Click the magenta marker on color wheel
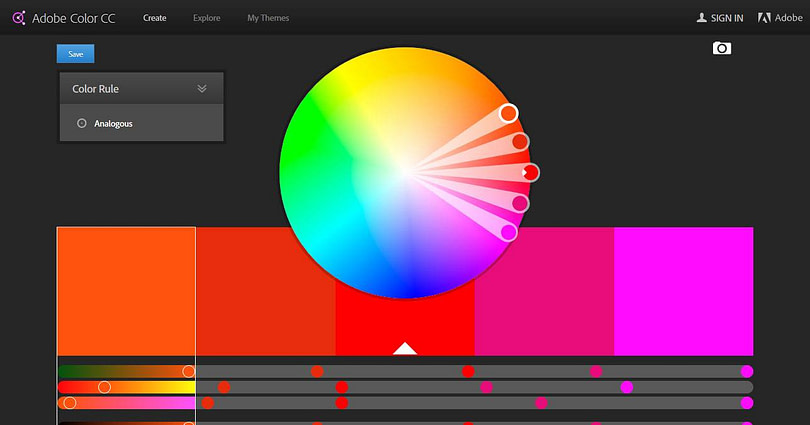Image resolution: width=810 pixels, height=425 pixels. (x=509, y=232)
